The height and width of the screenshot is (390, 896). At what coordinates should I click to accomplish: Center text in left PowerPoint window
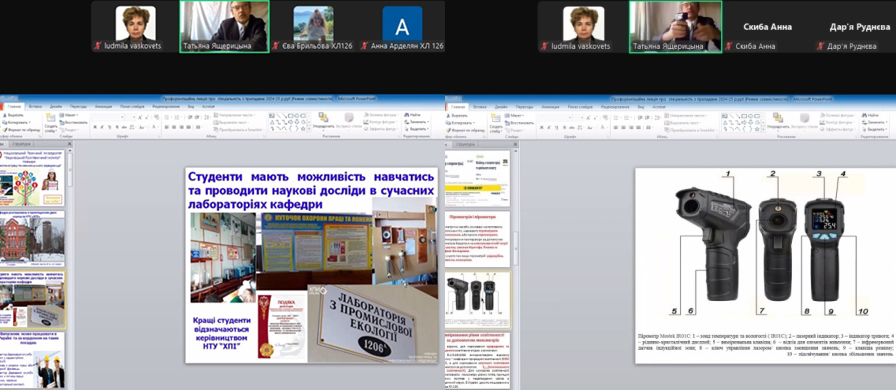click(x=174, y=127)
